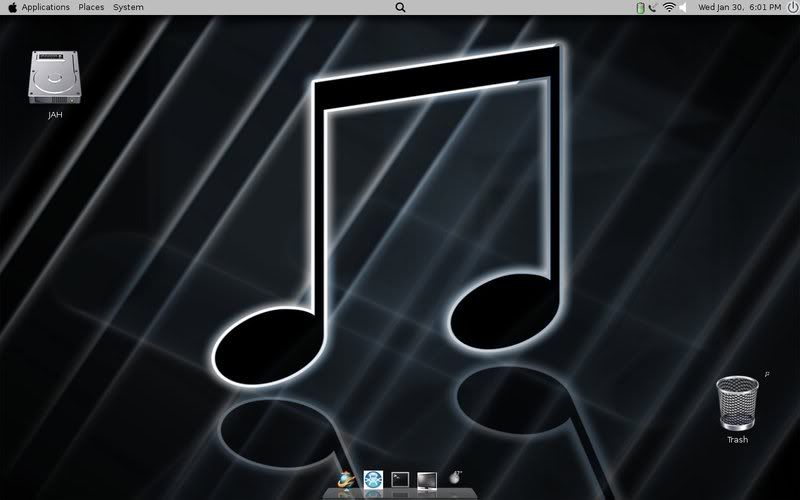The height and width of the screenshot is (500, 800).
Task: Launch the globe web browser in dock
Action: click(346, 480)
